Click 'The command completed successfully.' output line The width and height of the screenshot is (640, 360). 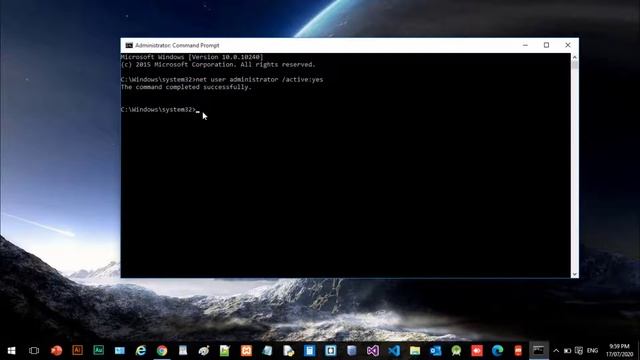point(186,87)
